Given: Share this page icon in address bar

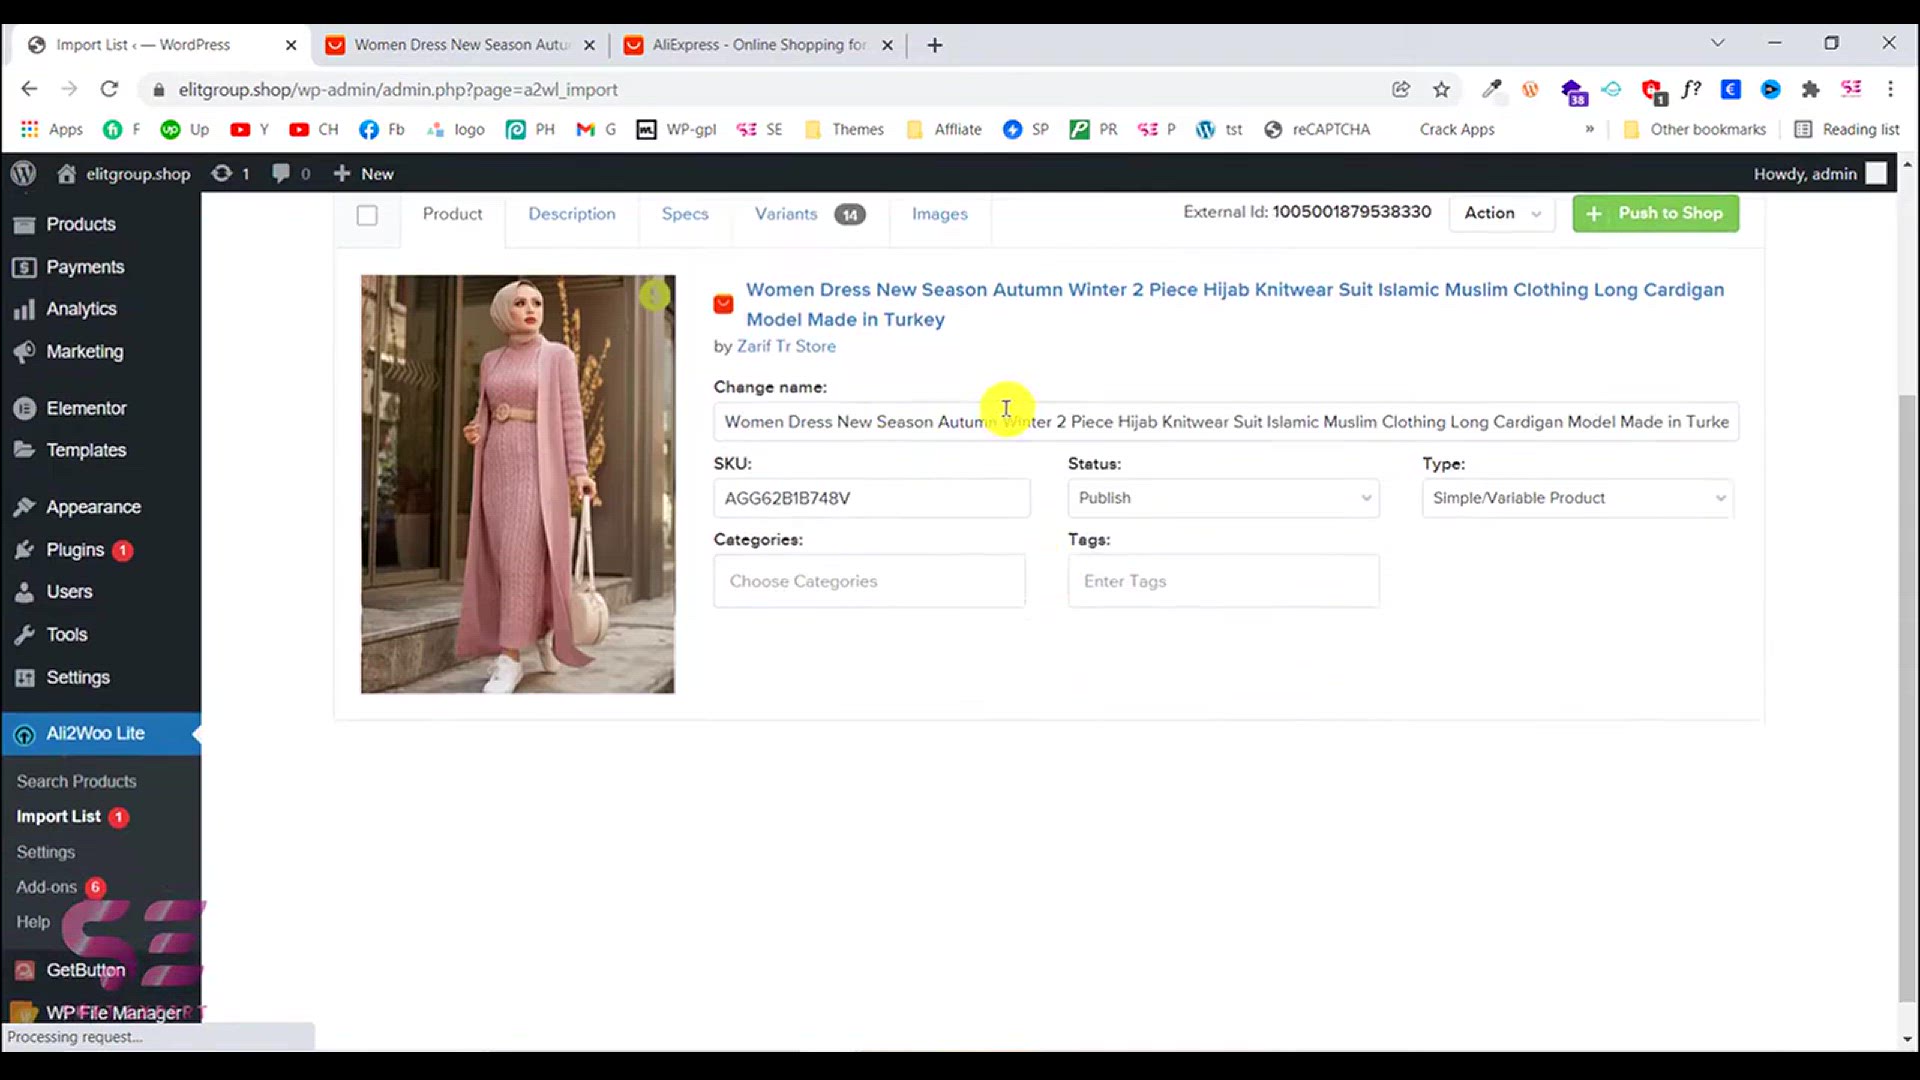Looking at the screenshot, I should point(1401,90).
